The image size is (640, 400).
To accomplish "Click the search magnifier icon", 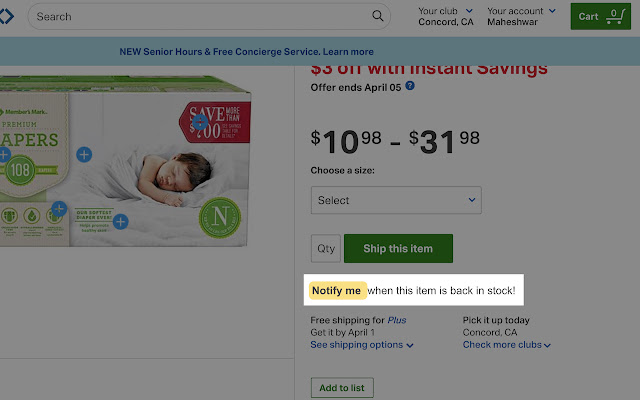I will [378, 16].
